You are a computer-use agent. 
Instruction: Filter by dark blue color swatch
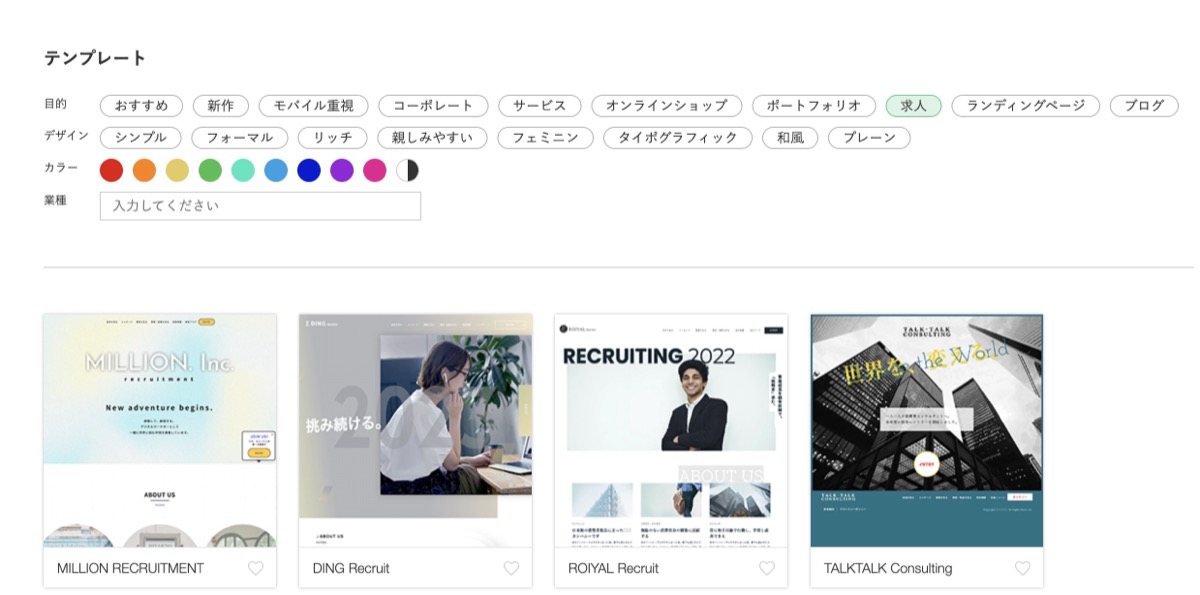point(309,171)
